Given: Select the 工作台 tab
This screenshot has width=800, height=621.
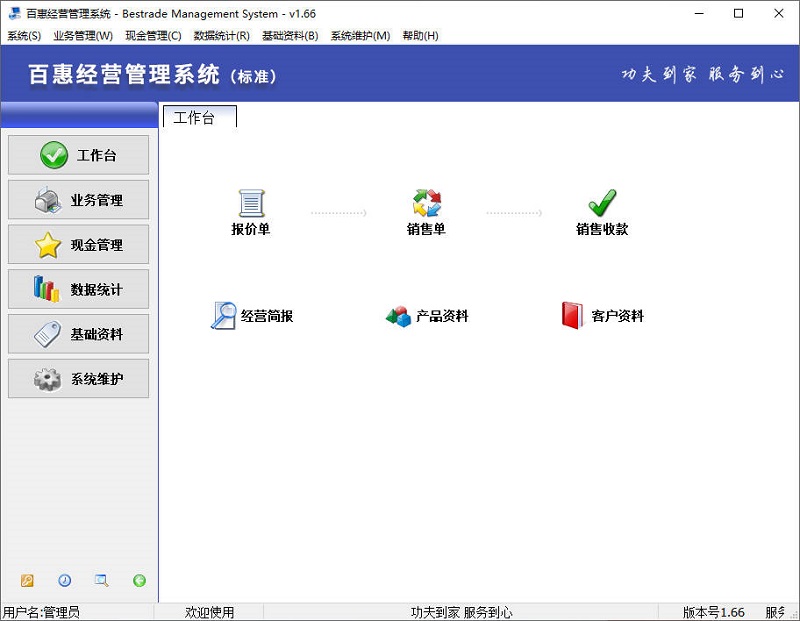Looking at the screenshot, I should click(199, 117).
